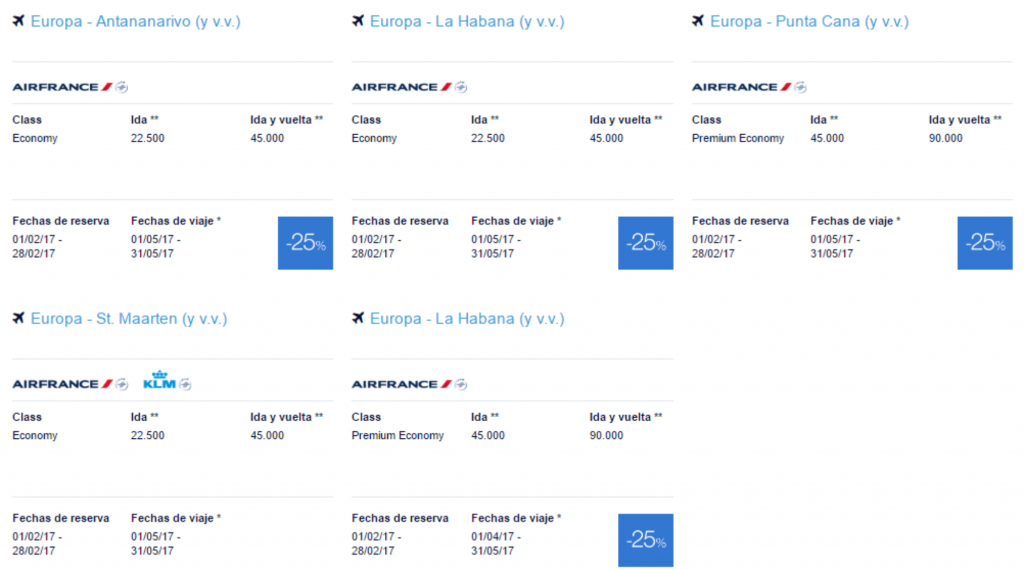
Task: Click the Air France logo in Antananarivo offer
Action: click(63, 87)
